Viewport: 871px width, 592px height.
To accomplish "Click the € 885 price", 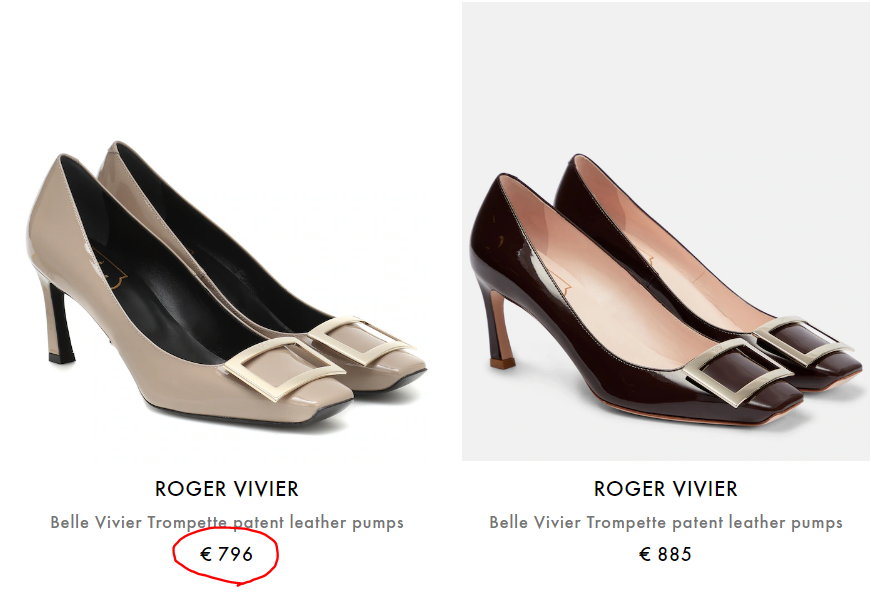I will [665, 553].
